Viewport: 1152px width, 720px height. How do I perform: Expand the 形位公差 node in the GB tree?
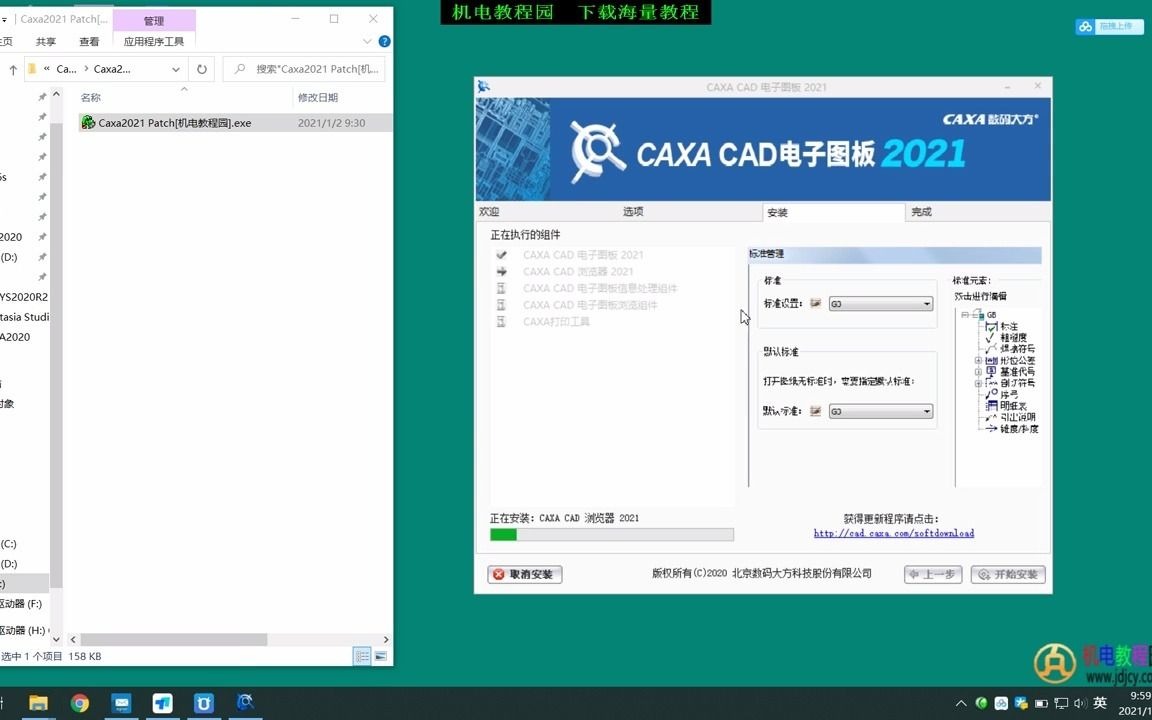[978, 360]
